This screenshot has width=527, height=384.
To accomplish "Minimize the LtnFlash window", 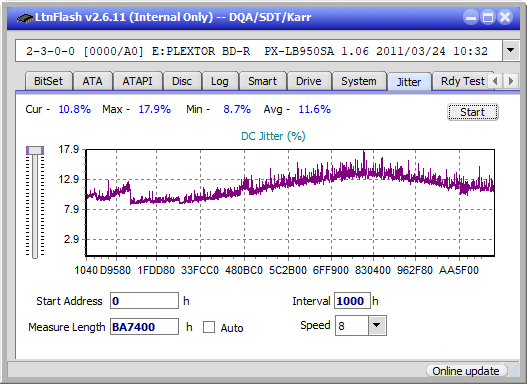I will (471, 17).
